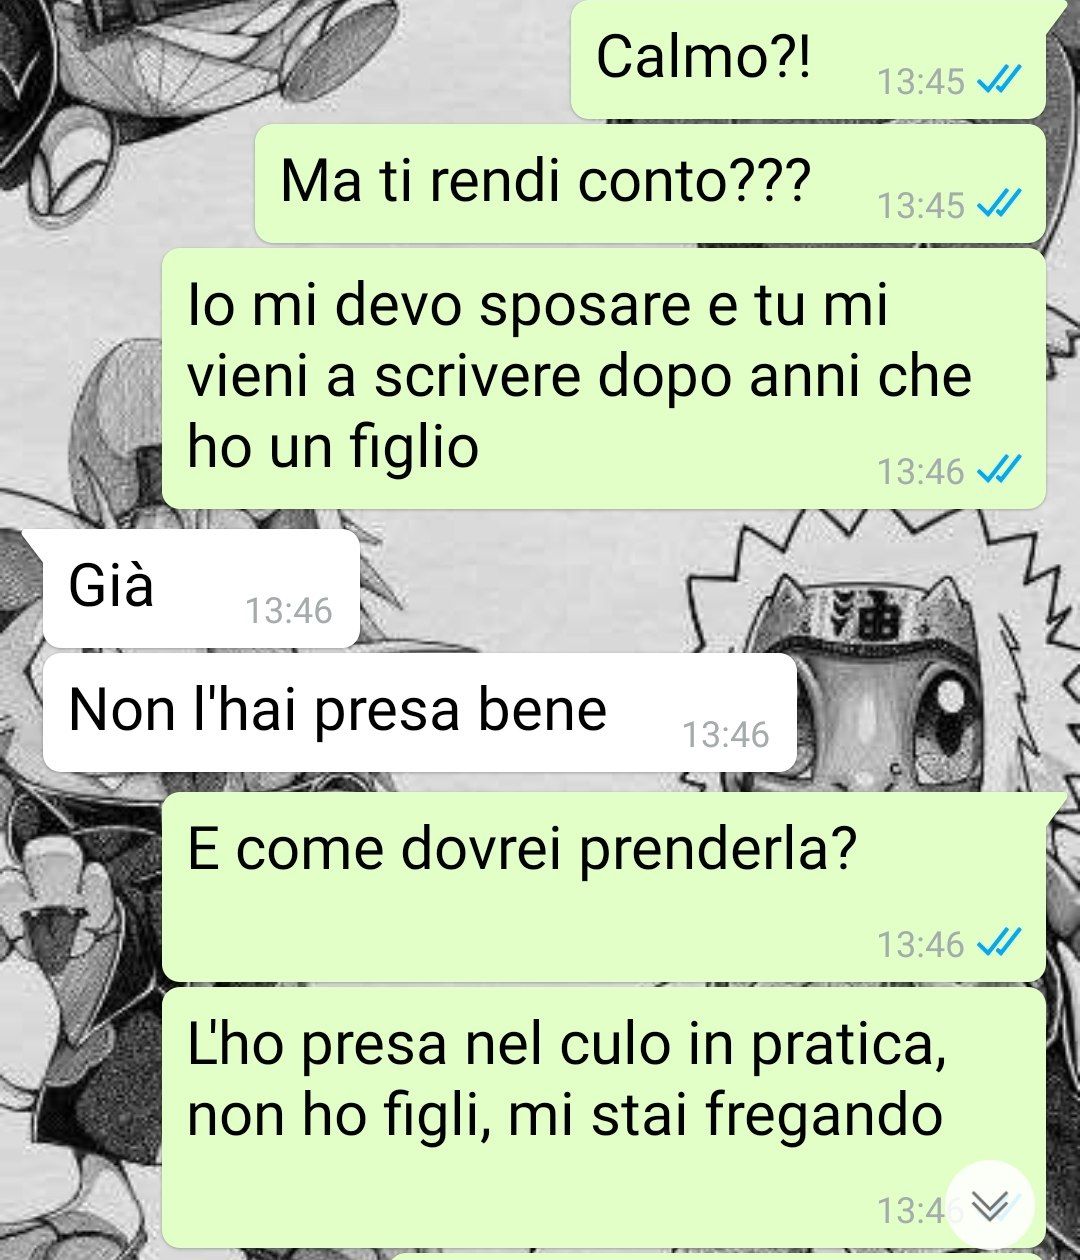Tap 13:46 timestamp on 'Già' message
Screen dimensions: 1080x1260
289,611
